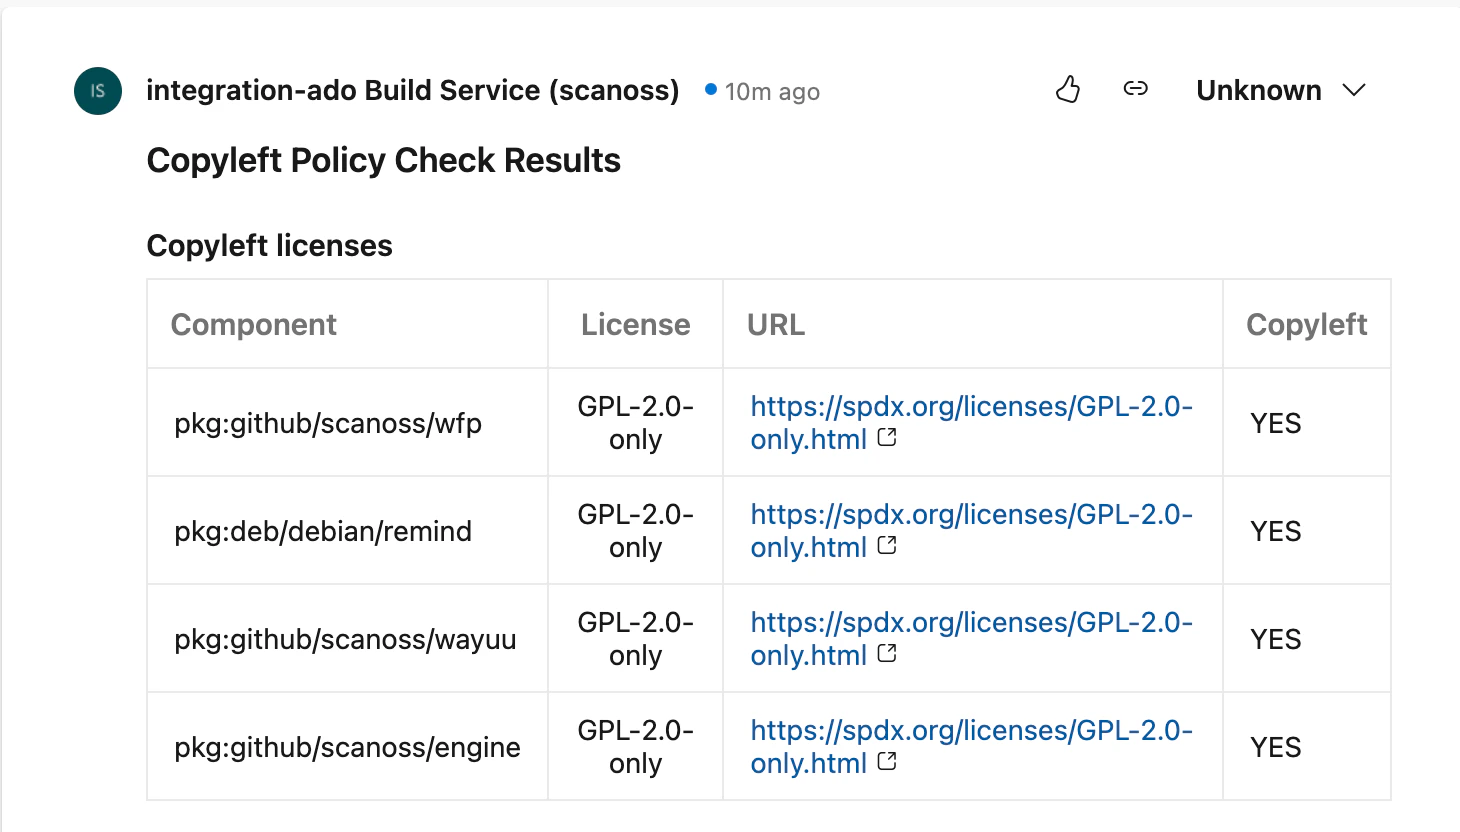Click the IS avatar of the build service
This screenshot has height=832, width=1460.
[97, 90]
